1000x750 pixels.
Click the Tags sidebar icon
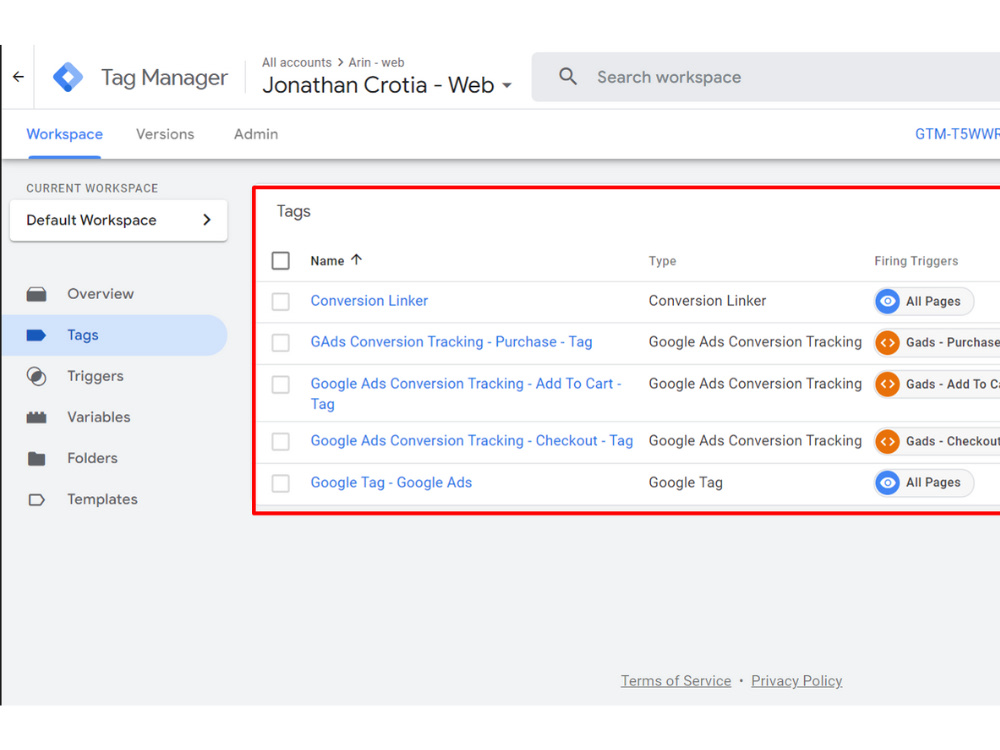[x=36, y=335]
